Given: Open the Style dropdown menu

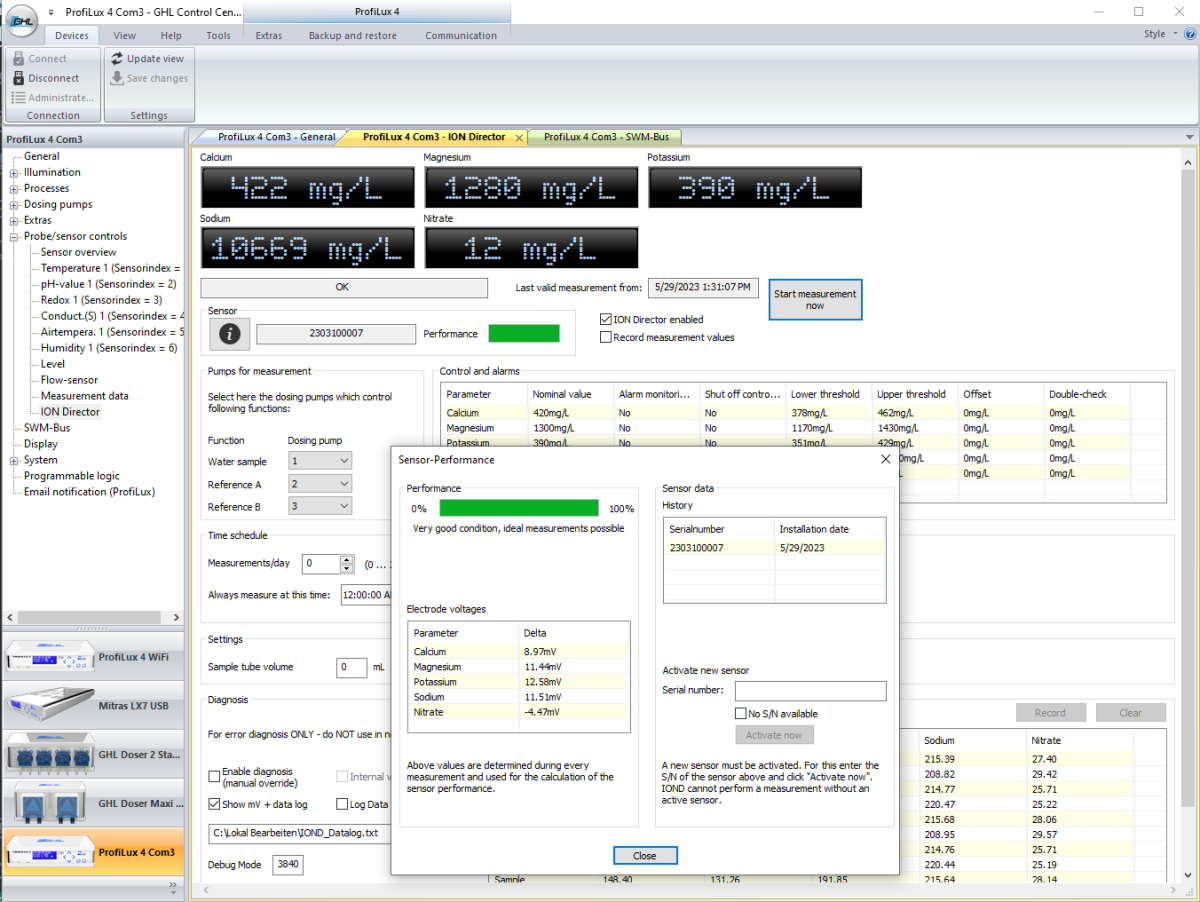Looking at the screenshot, I should tap(1160, 34).
